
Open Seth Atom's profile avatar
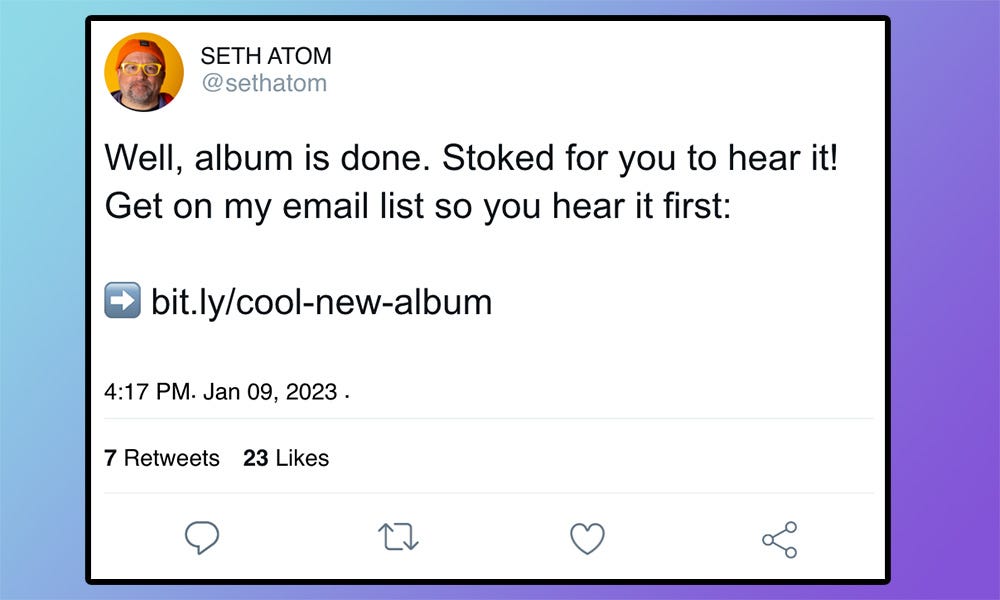(144, 72)
